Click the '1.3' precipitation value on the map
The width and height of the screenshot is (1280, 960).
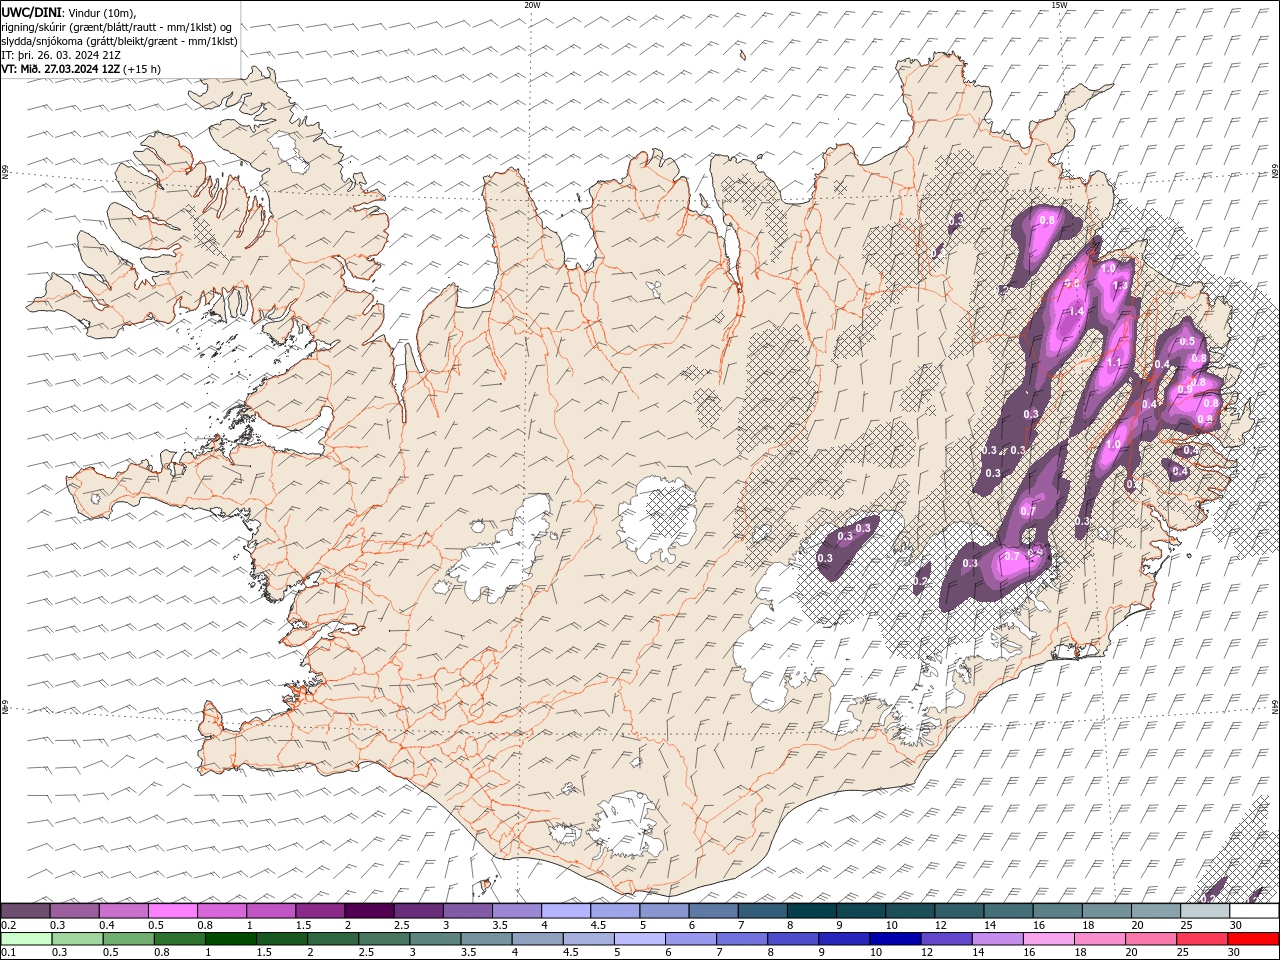(1120, 285)
